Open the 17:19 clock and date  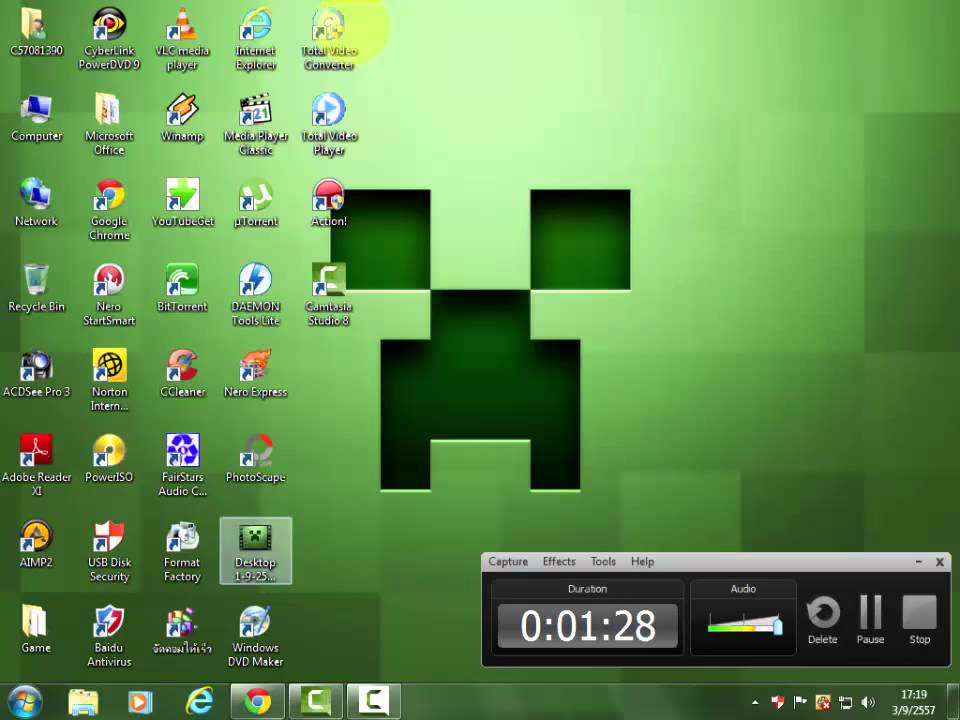tap(913, 702)
